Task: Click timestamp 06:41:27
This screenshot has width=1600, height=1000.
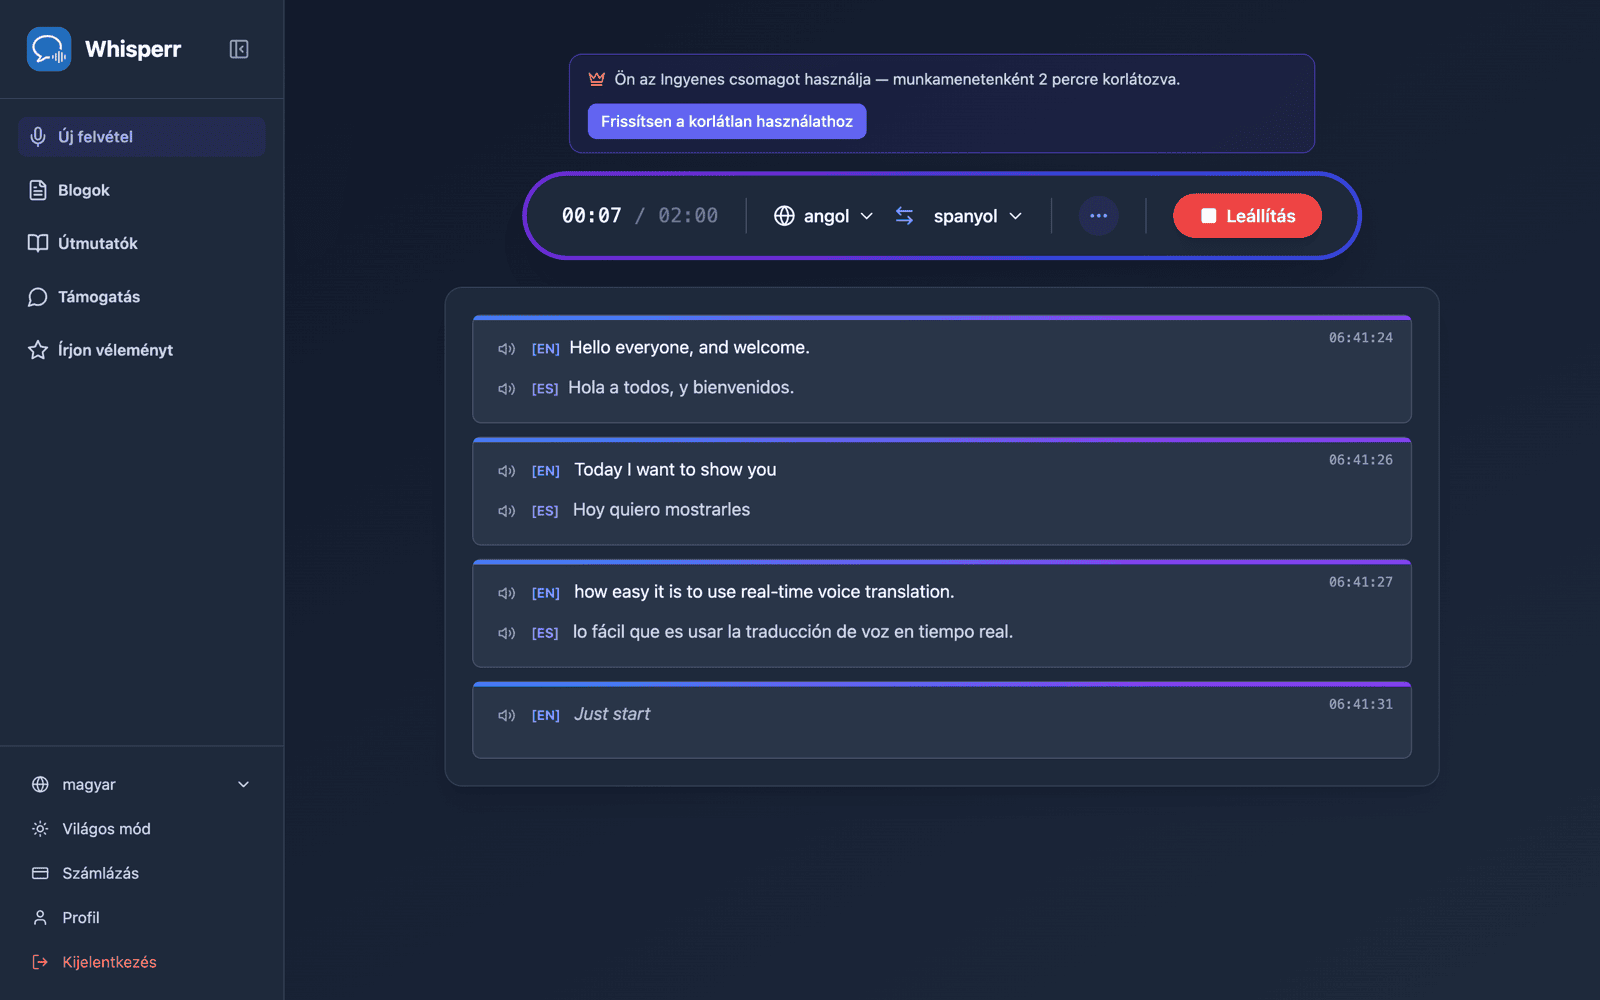Action: 1360,582
